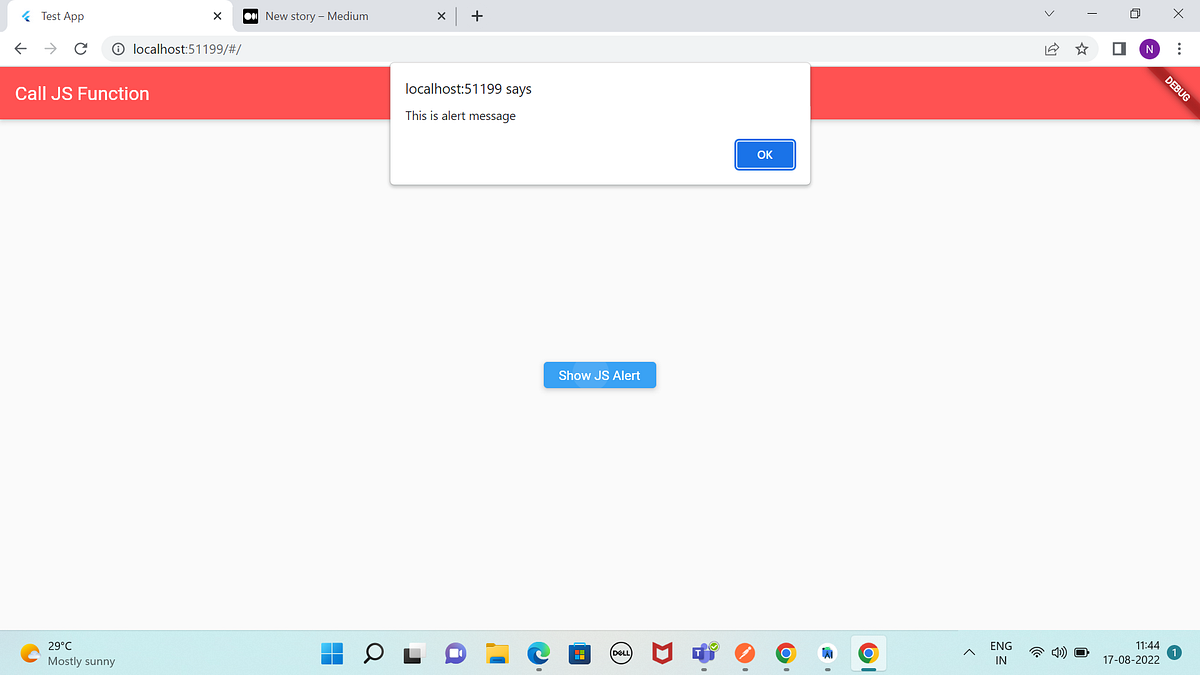This screenshot has height=675, width=1200.
Task: Adjust the volume from the system tray
Action: [1058, 652]
